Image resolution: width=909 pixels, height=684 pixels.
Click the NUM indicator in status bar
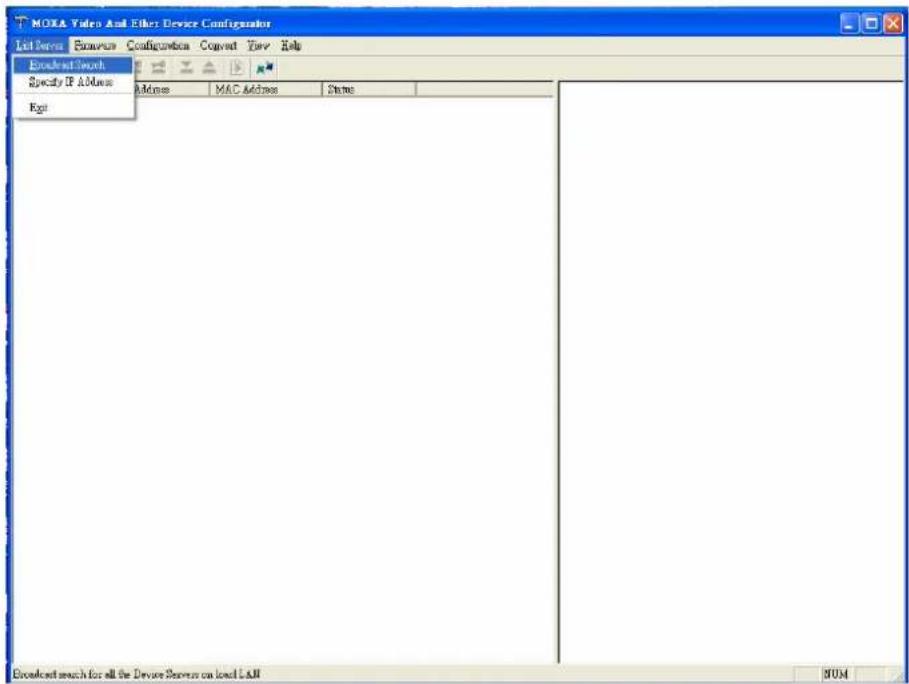(835, 674)
